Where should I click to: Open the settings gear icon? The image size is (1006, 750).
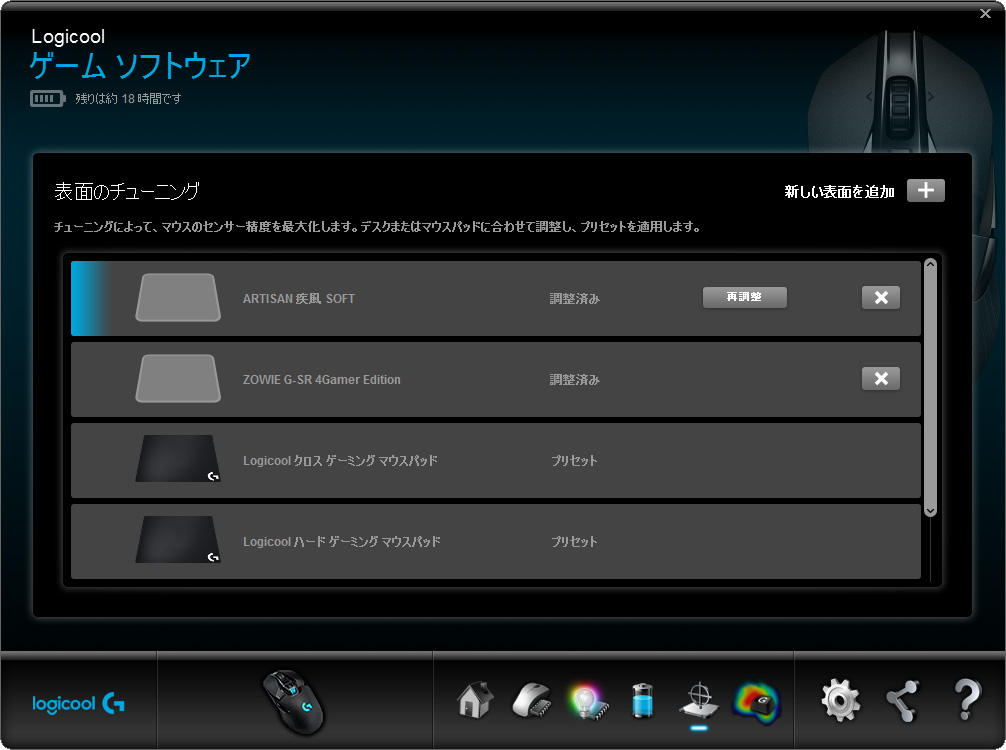pyautogui.click(x=840, y=700)
